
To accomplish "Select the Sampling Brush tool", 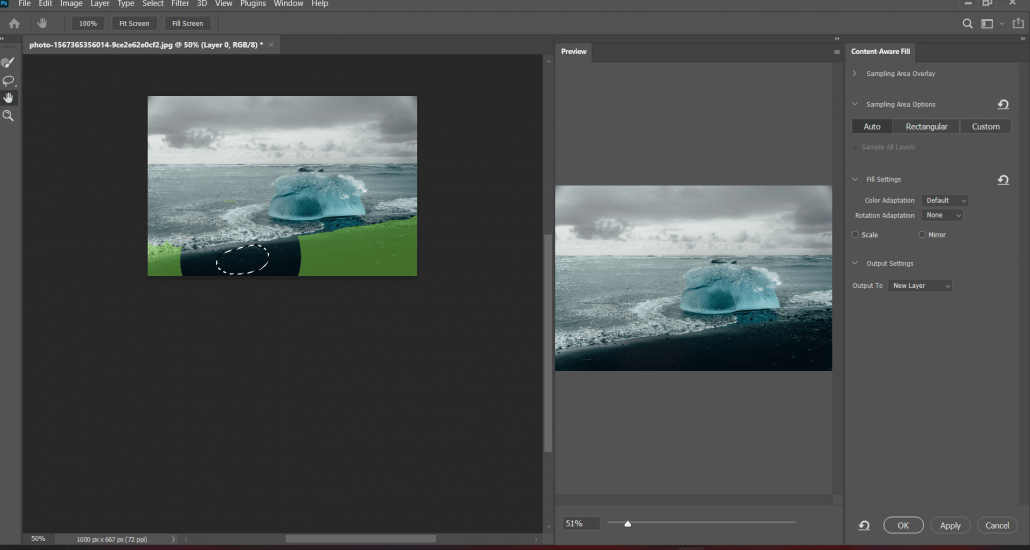I will (9, 63).
